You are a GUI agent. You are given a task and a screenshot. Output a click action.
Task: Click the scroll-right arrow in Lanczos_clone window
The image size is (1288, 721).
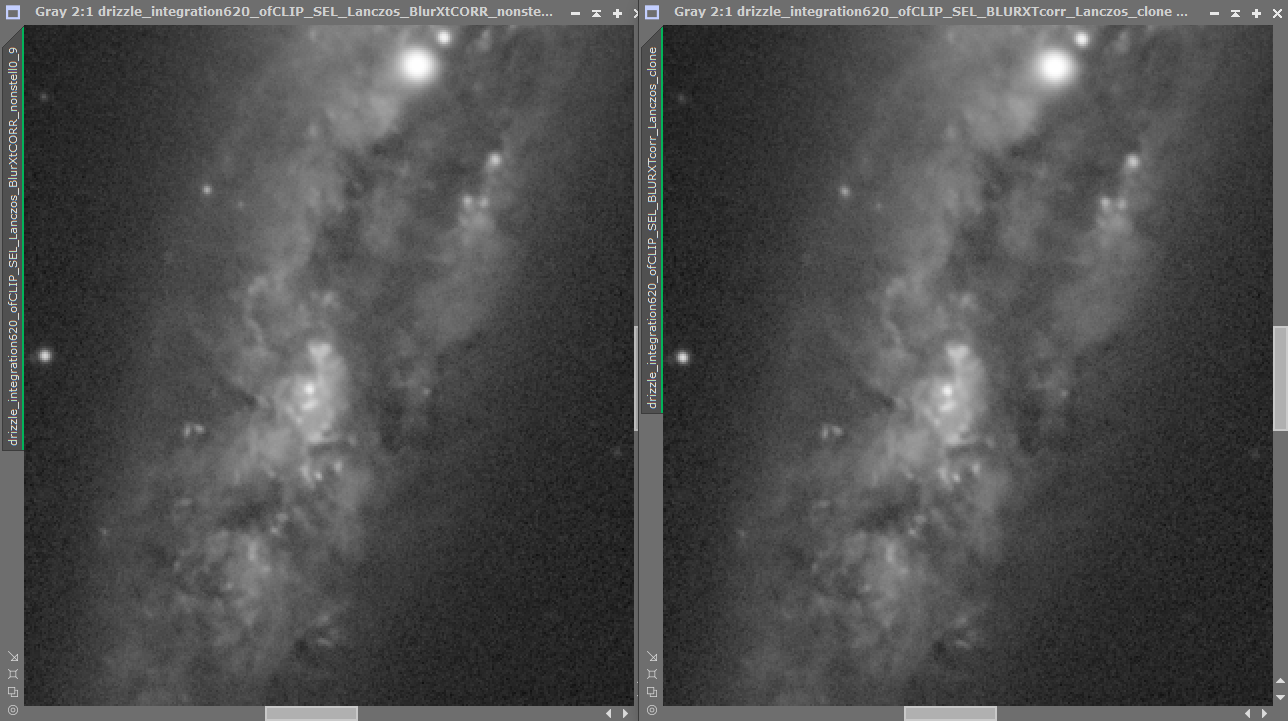1265,713
